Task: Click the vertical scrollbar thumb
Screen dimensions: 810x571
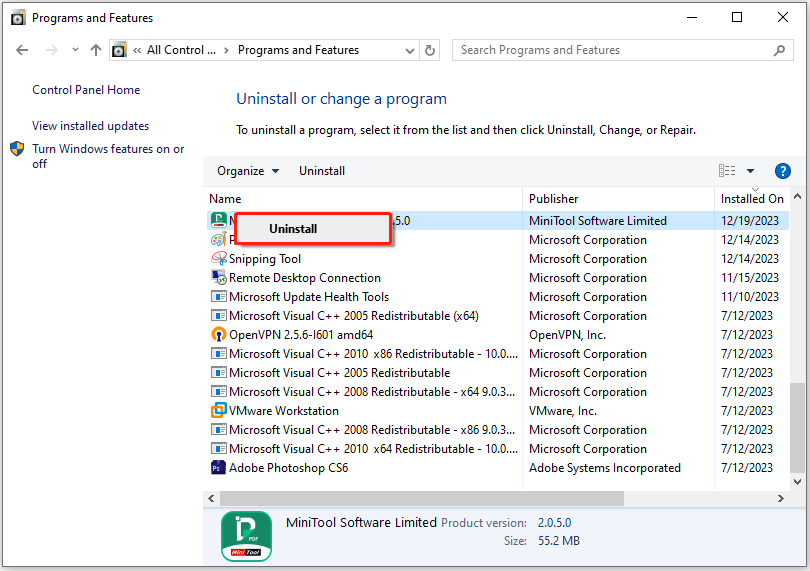Action: [797, 427]
